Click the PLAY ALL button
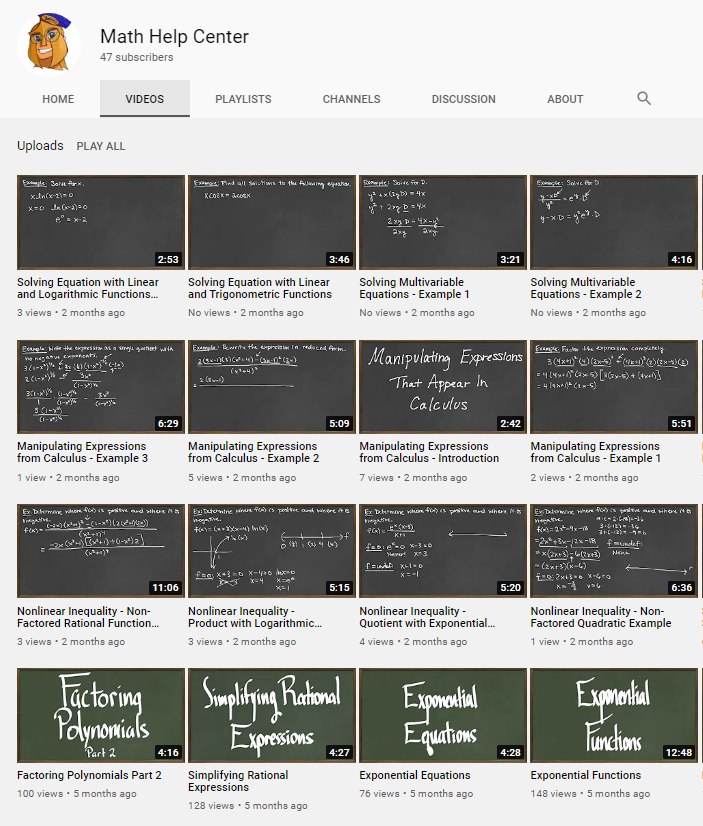 point(101,146)
